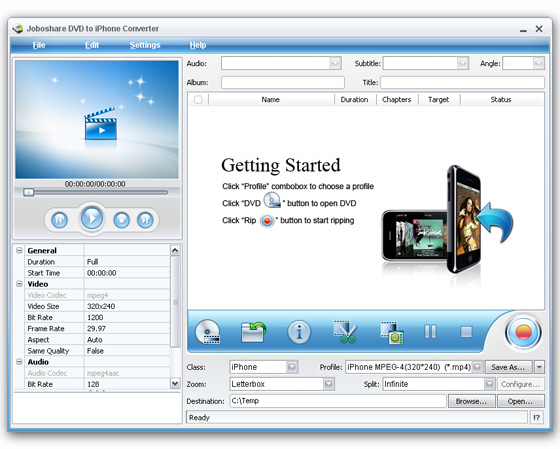Click the Open... destination button
The width and height of the screenshot is (560, 449).
point(520,401)
